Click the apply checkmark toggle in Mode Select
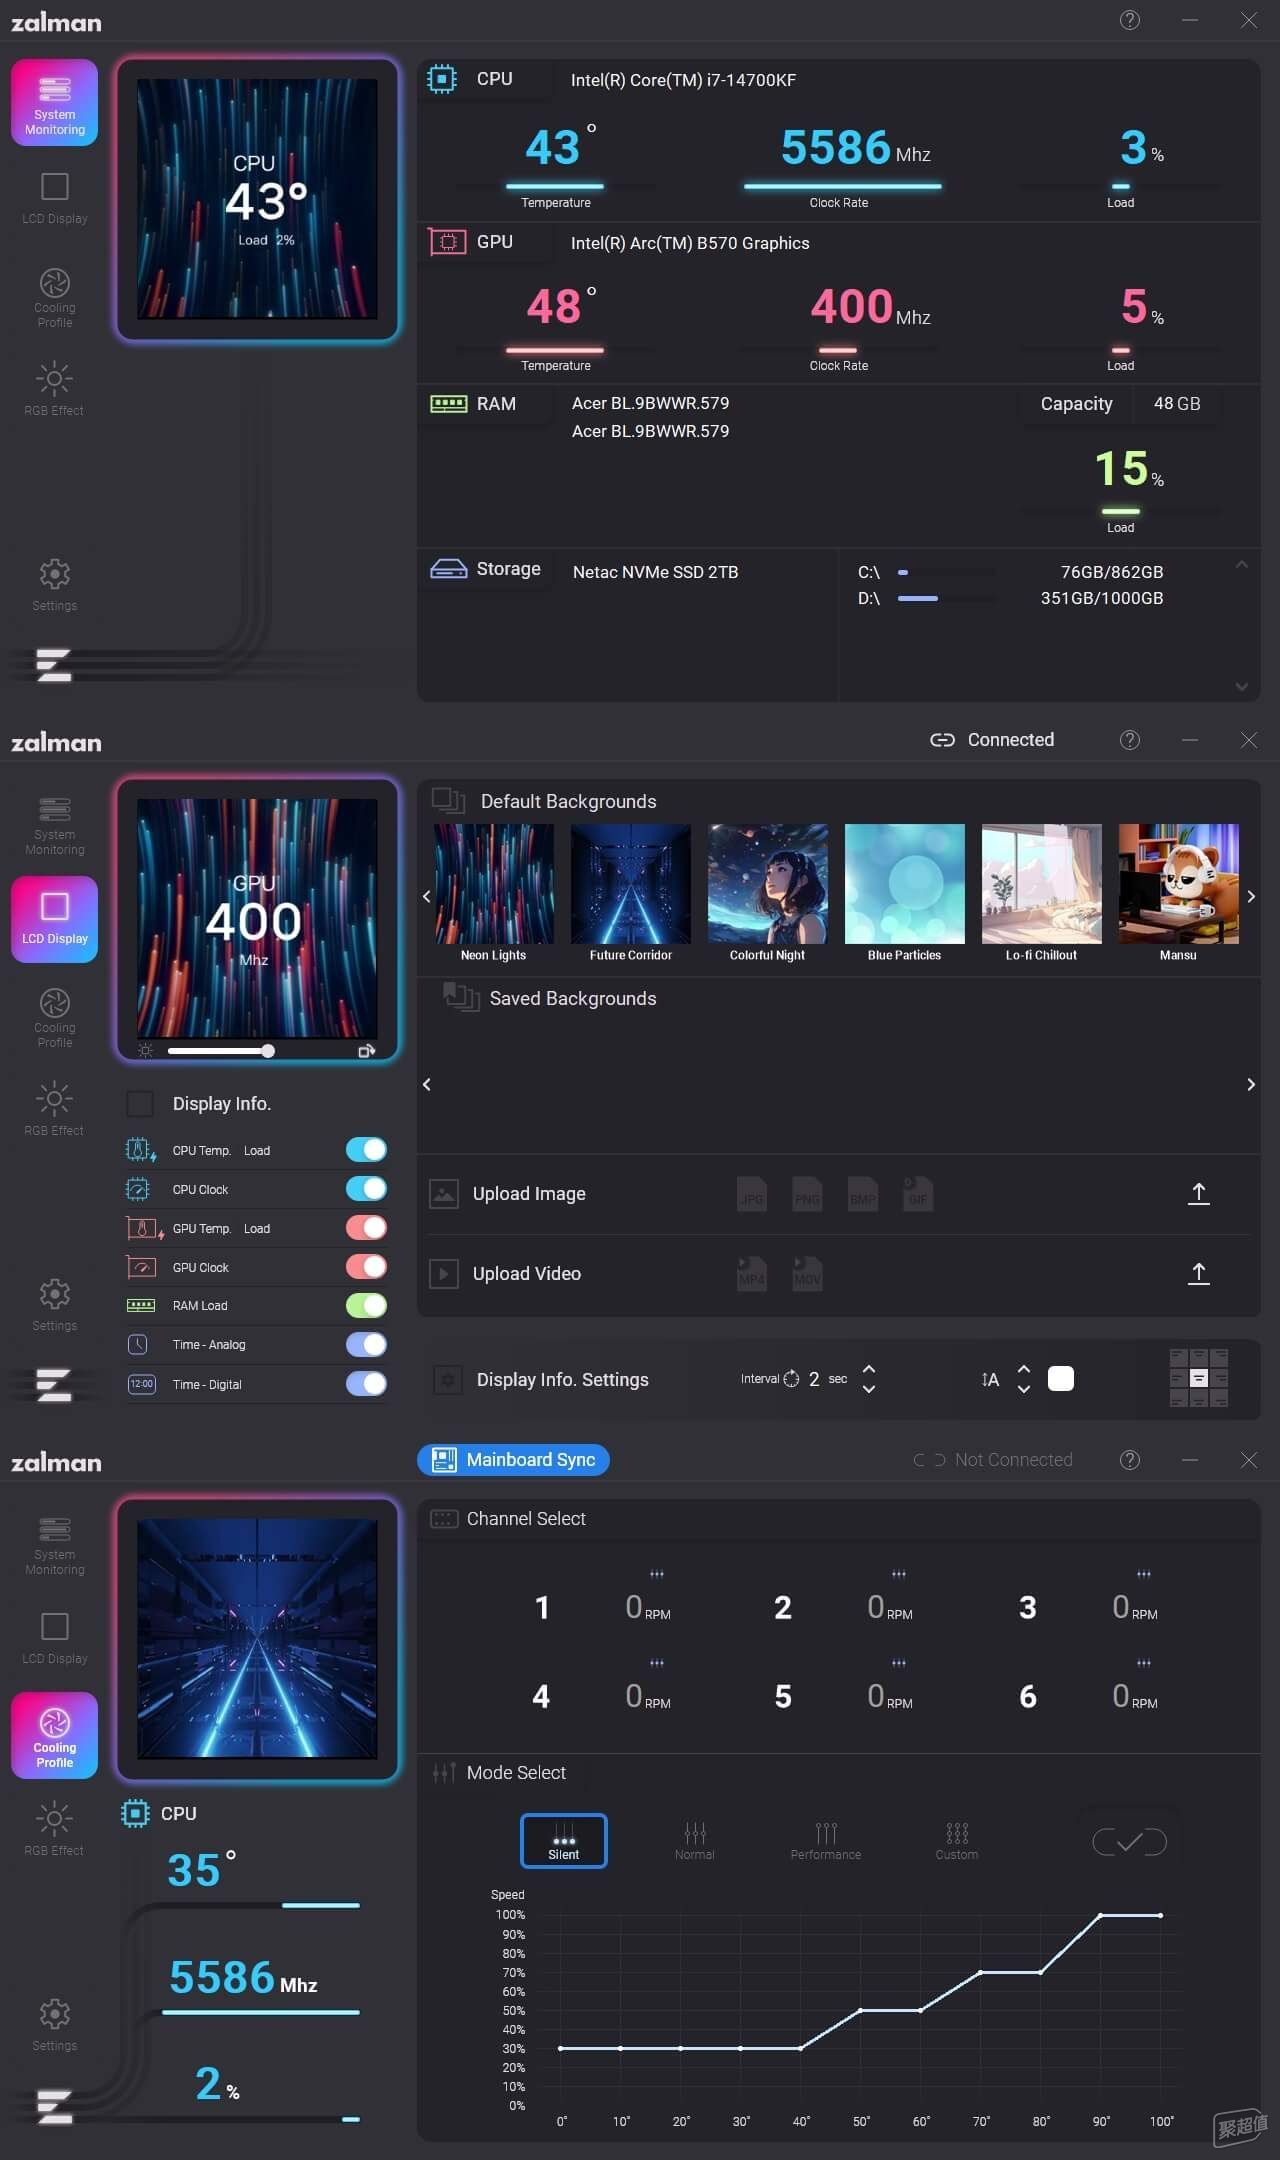1280x2160 pixels. coord(1130,1842)
